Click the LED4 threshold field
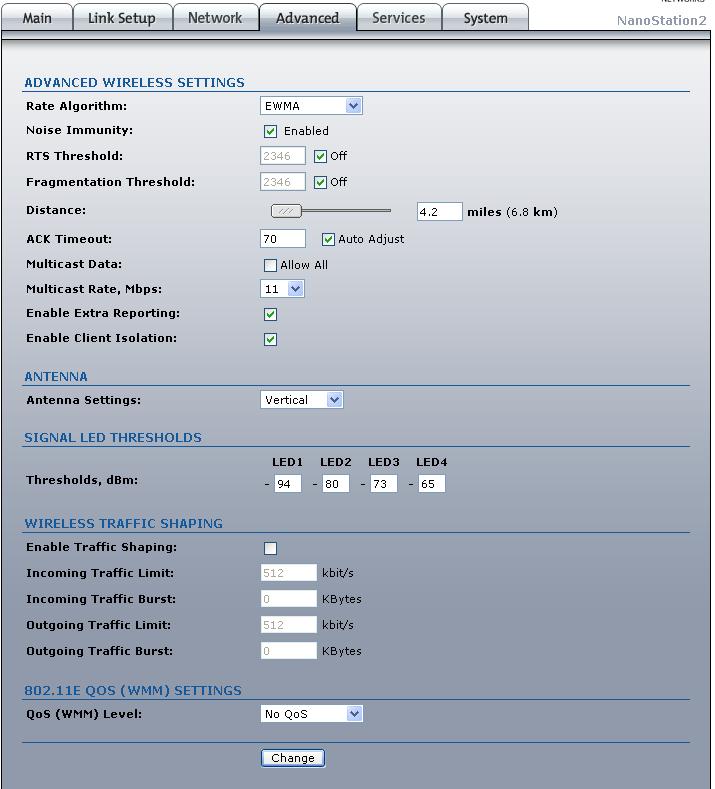715x789 pixels. click(x=431, y=484)
